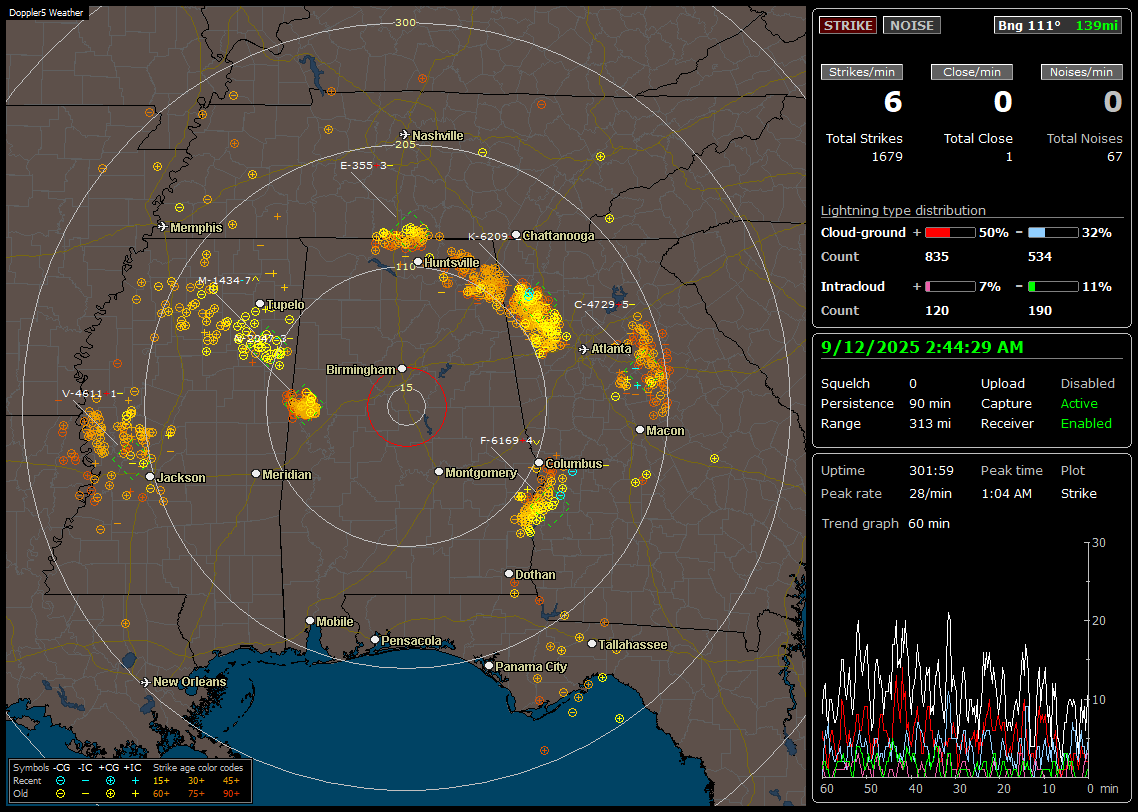
Task: Click the 205 range ring label
Action: (405, 144)
